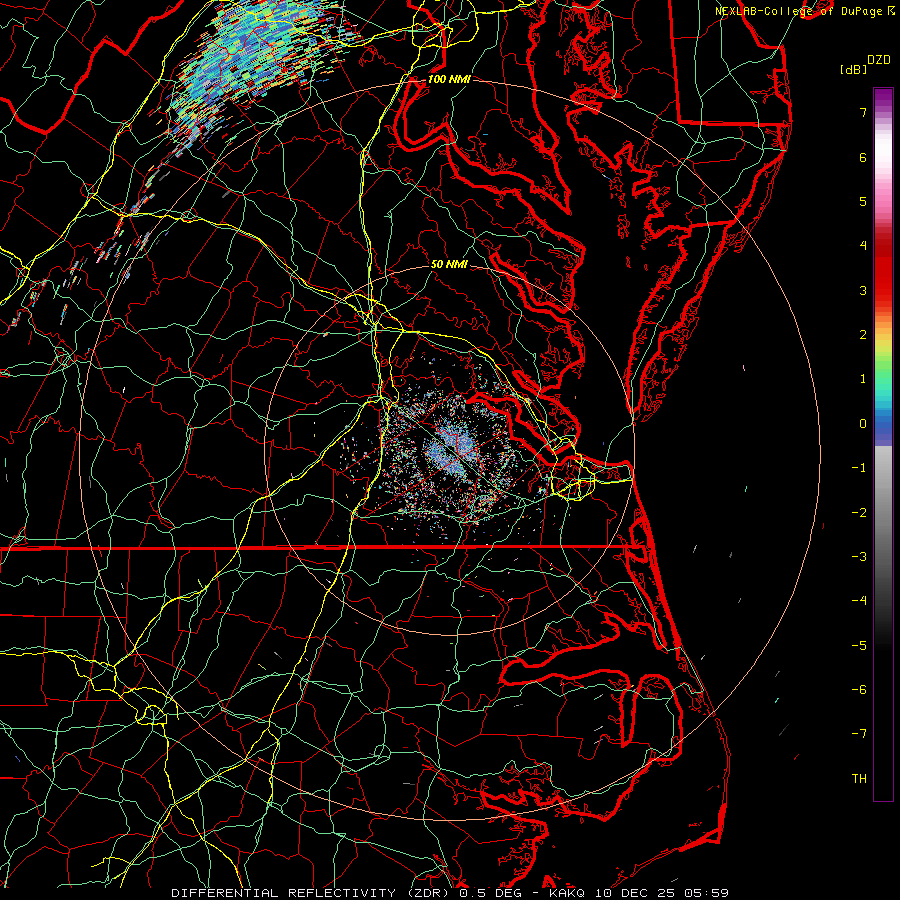Click the -2 value on color scale
Image resolution: width=900 pixels, height=900 pixels.
[859, 513]
